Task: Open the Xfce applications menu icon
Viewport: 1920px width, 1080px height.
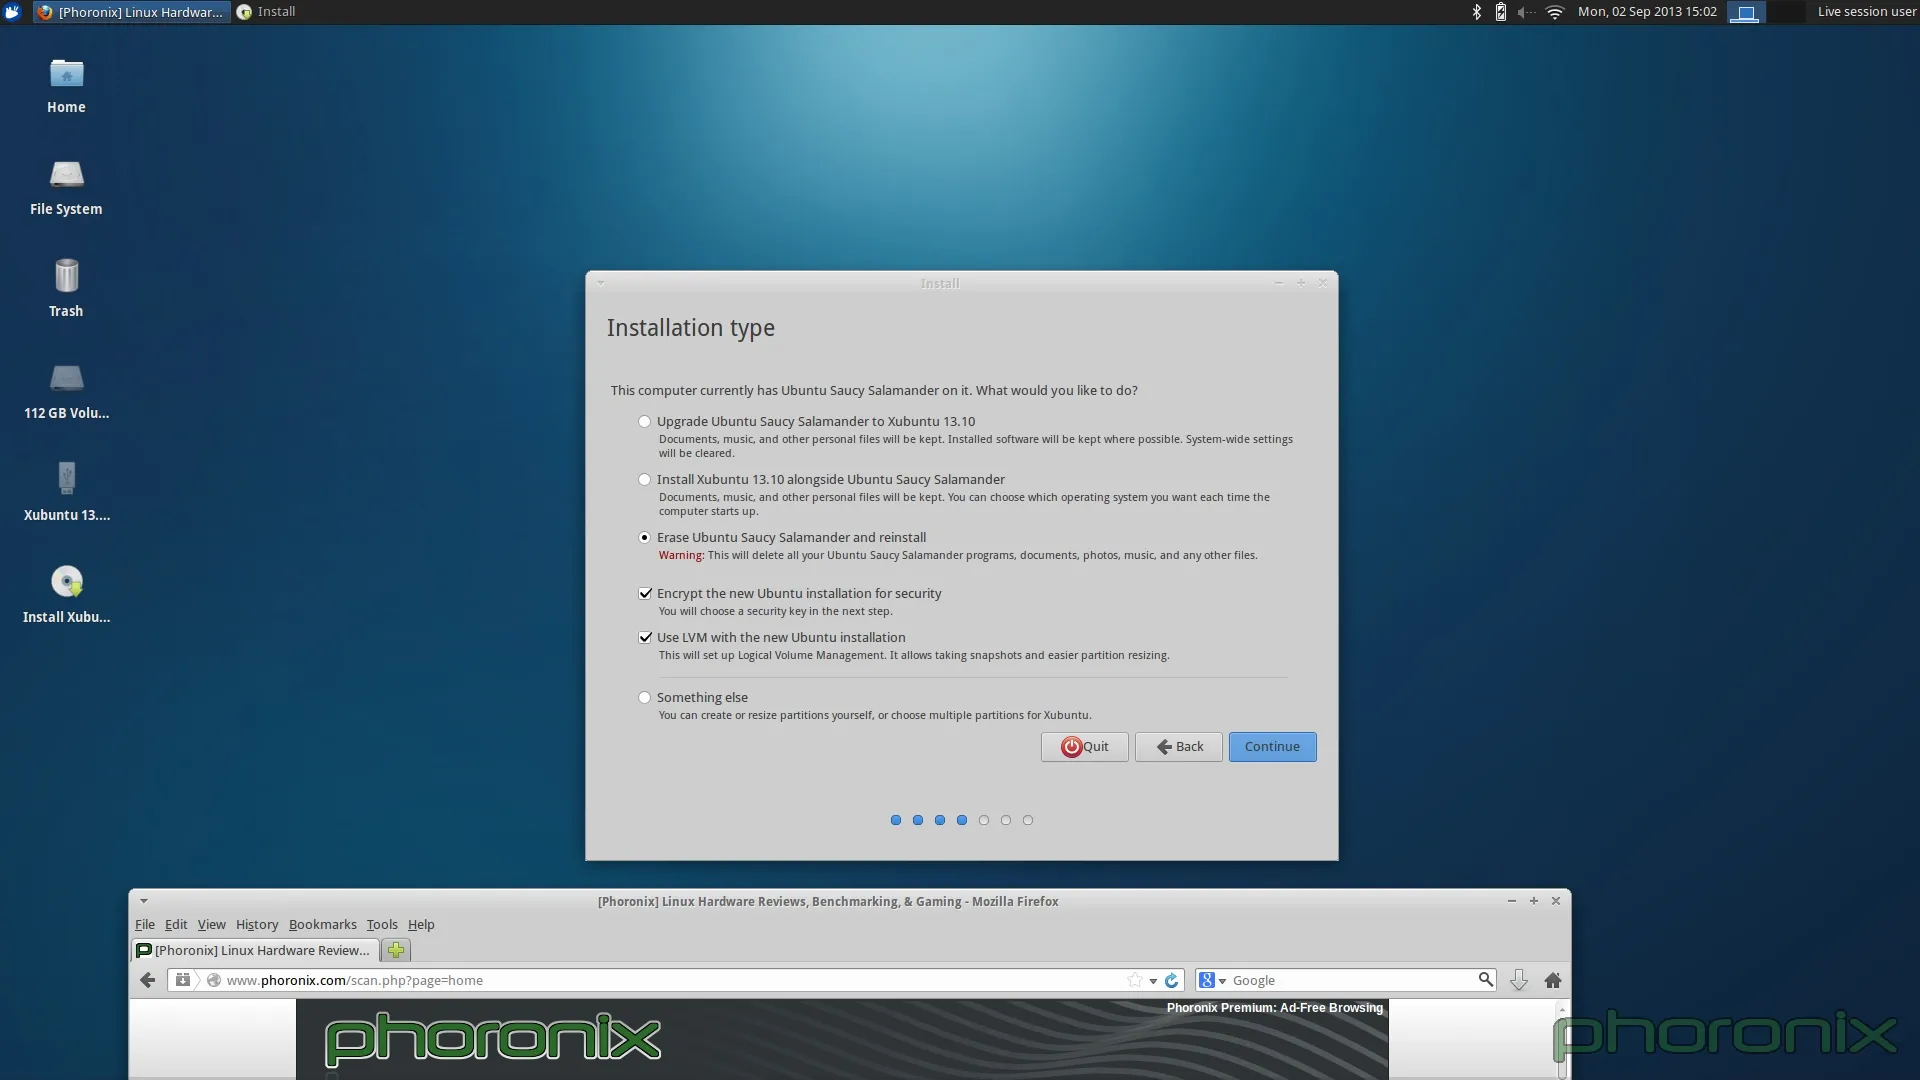Action: [13, 12]
